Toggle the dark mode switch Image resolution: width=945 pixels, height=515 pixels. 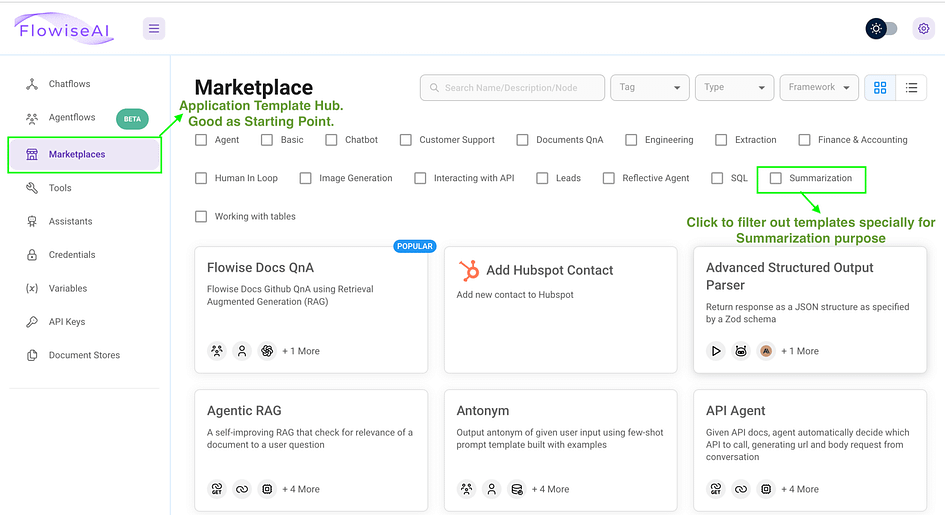(882, 28)
